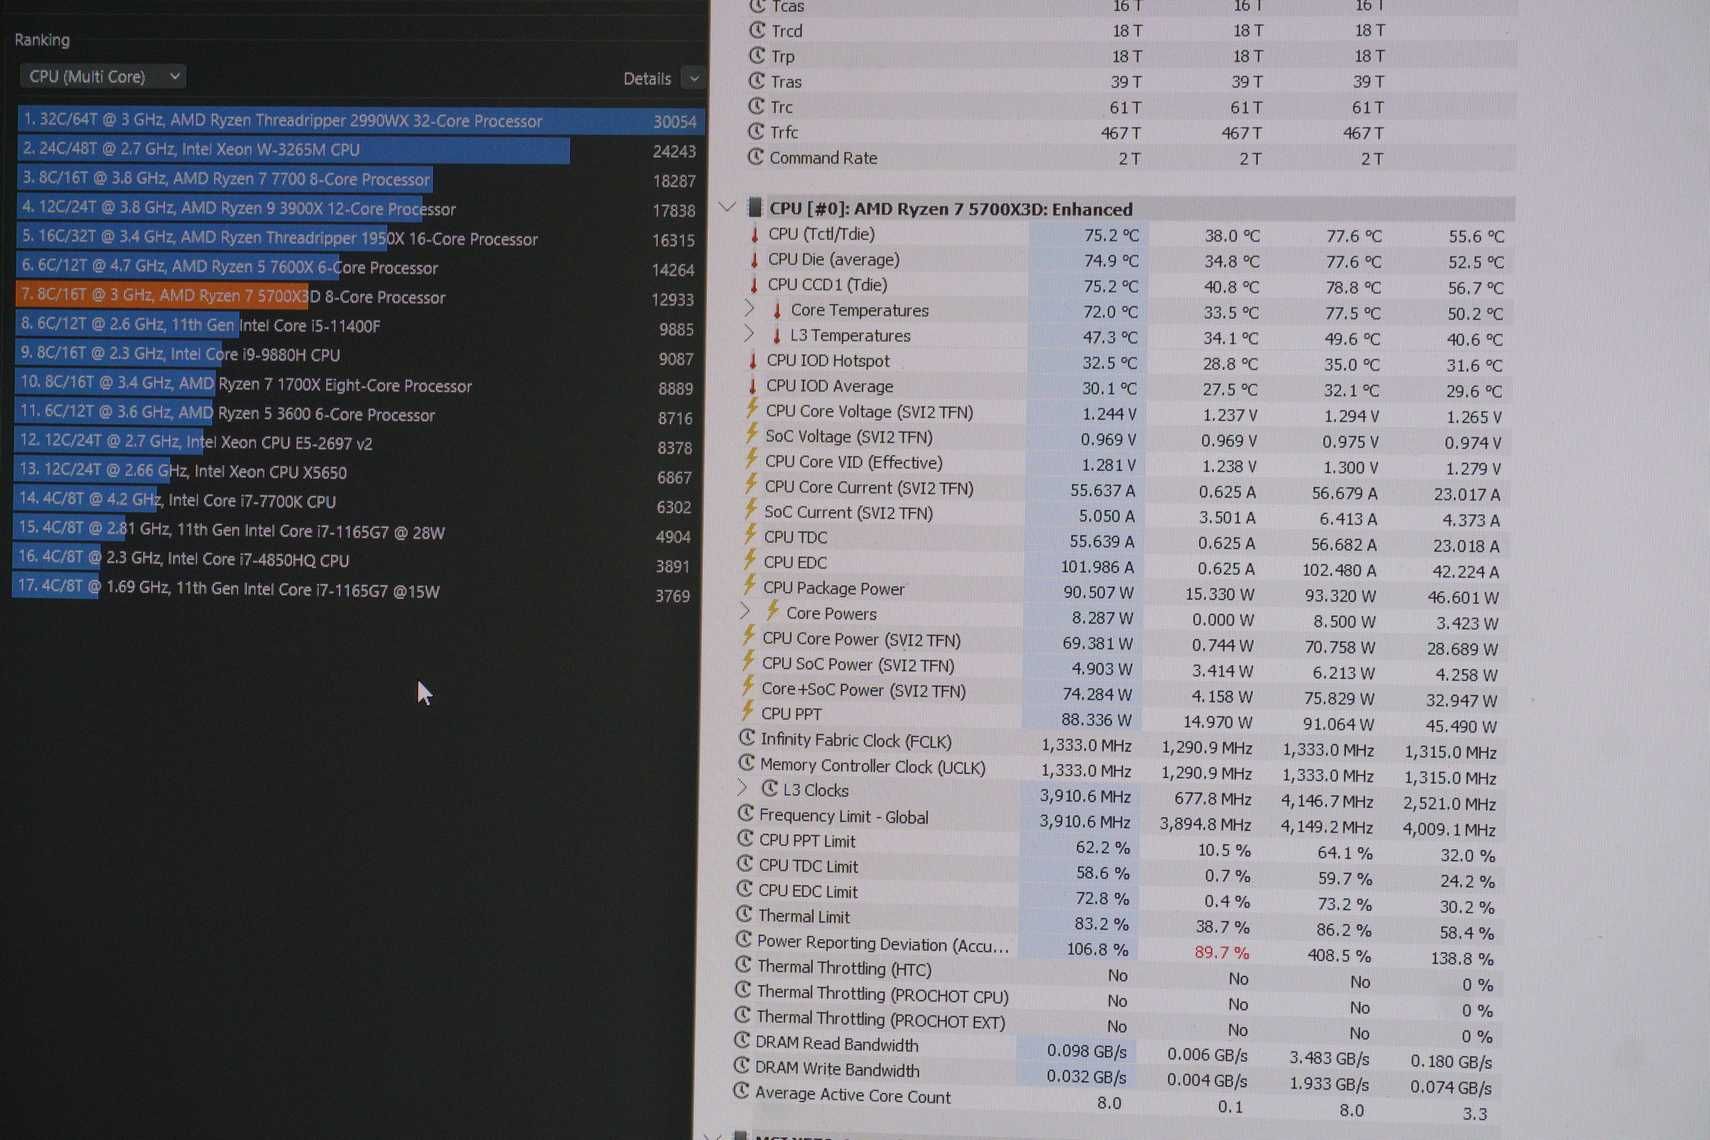Image resolution: width=1710 pixels, height=1140 pixels.
Task: Click the 90.507 W CPU Package Power value
Action: pos(1098,592)
